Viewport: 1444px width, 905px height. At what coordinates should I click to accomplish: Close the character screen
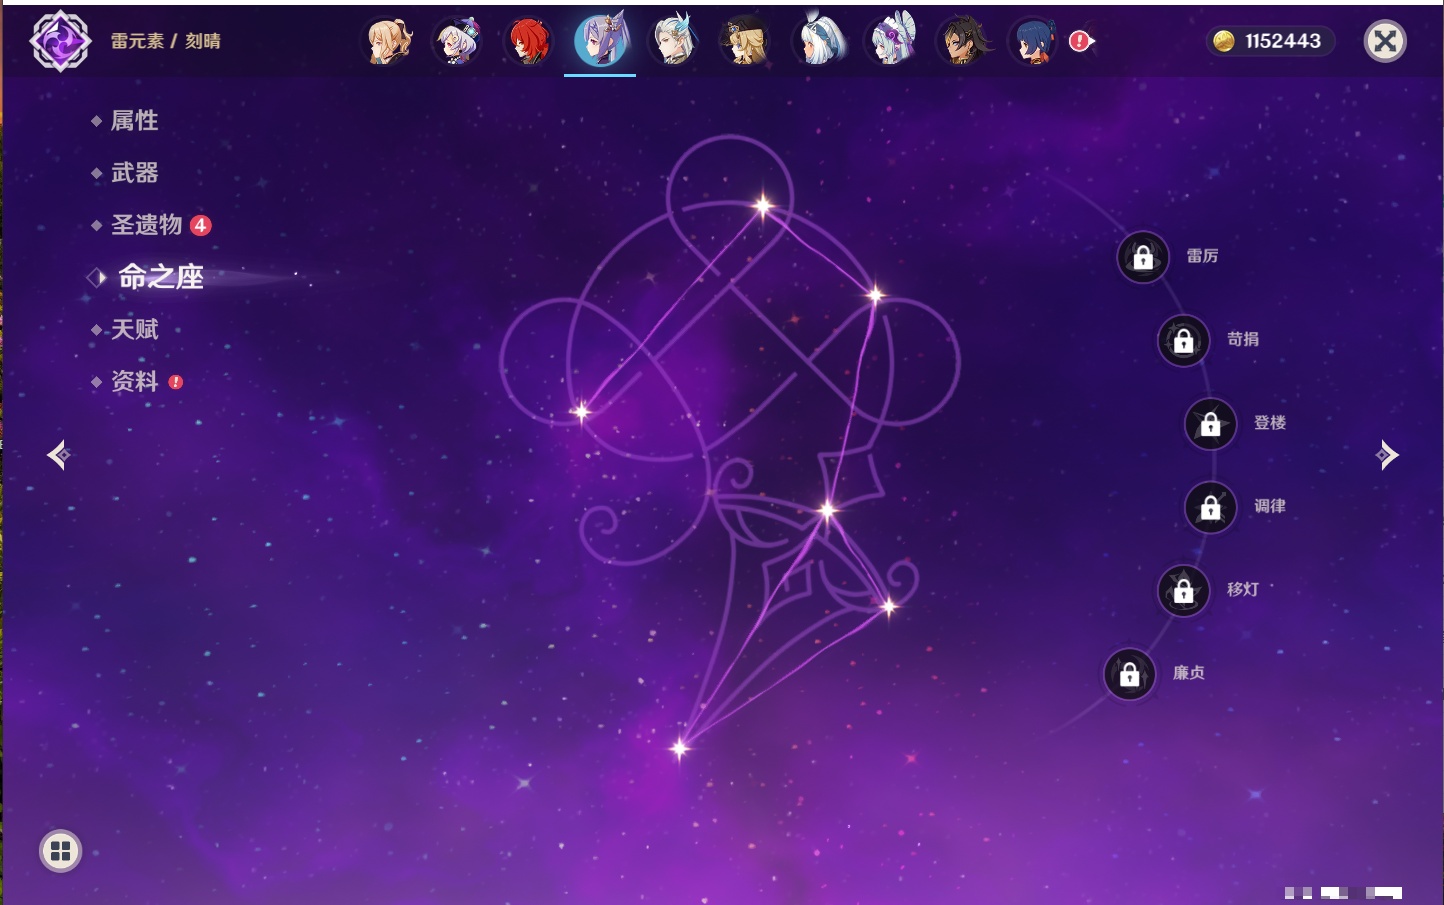pos(1385,41)
